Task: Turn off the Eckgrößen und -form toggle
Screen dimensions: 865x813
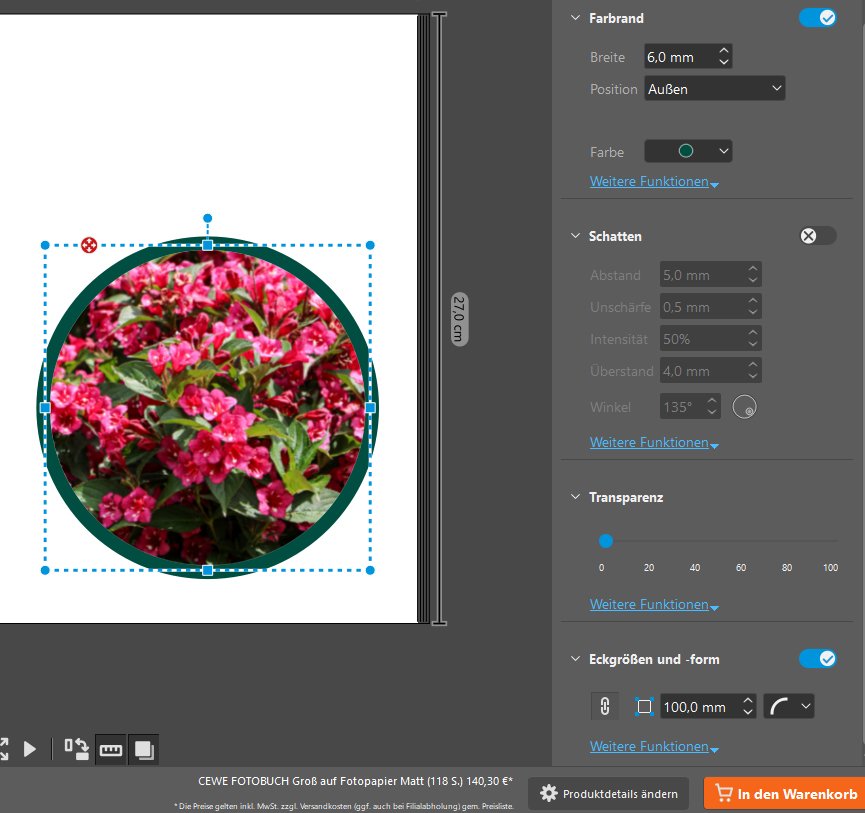Action: click(x=817, y=659)
